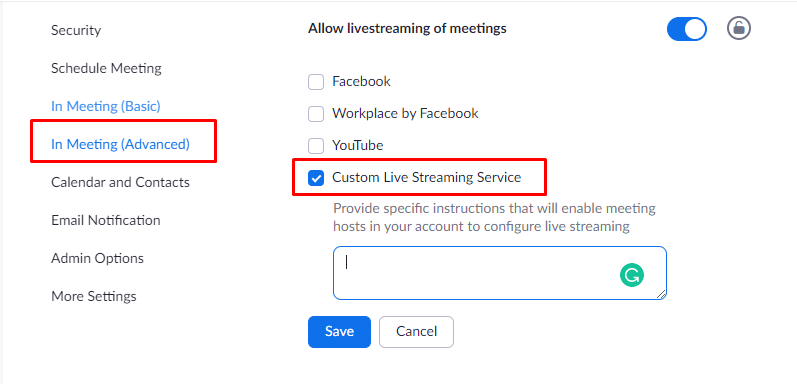Go to Schedule Meeting settings
This screenshot has height=384, width=797.
tap(106, 68)
